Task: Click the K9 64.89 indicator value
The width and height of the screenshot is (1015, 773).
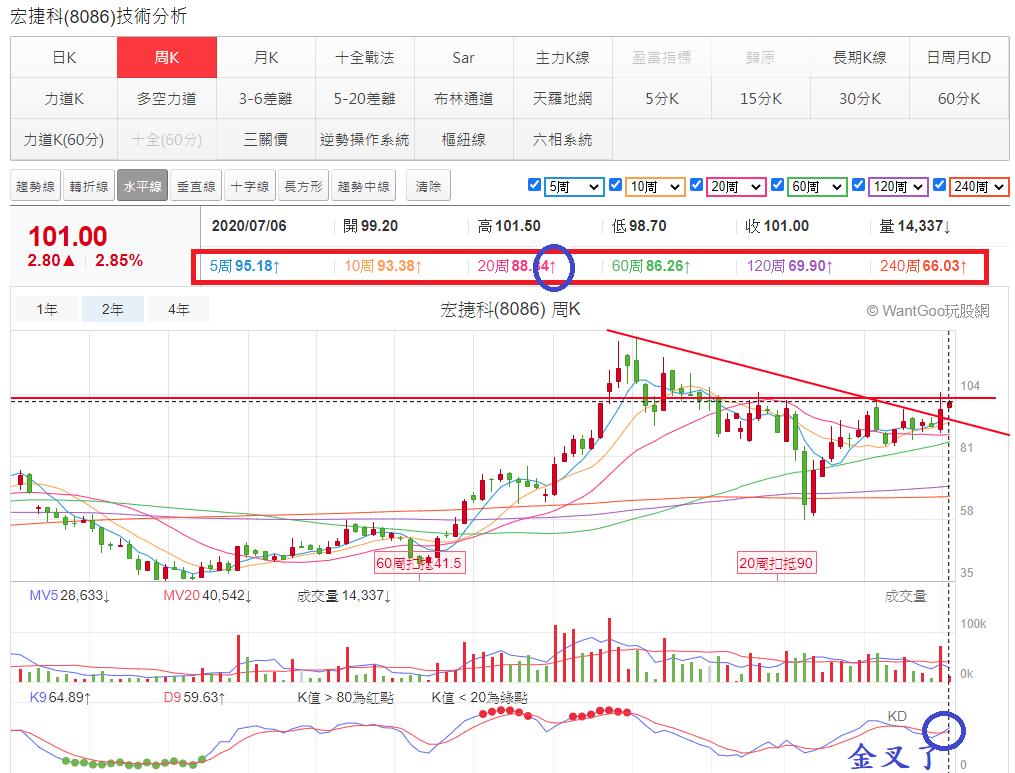Action: (x=60, y=698)
